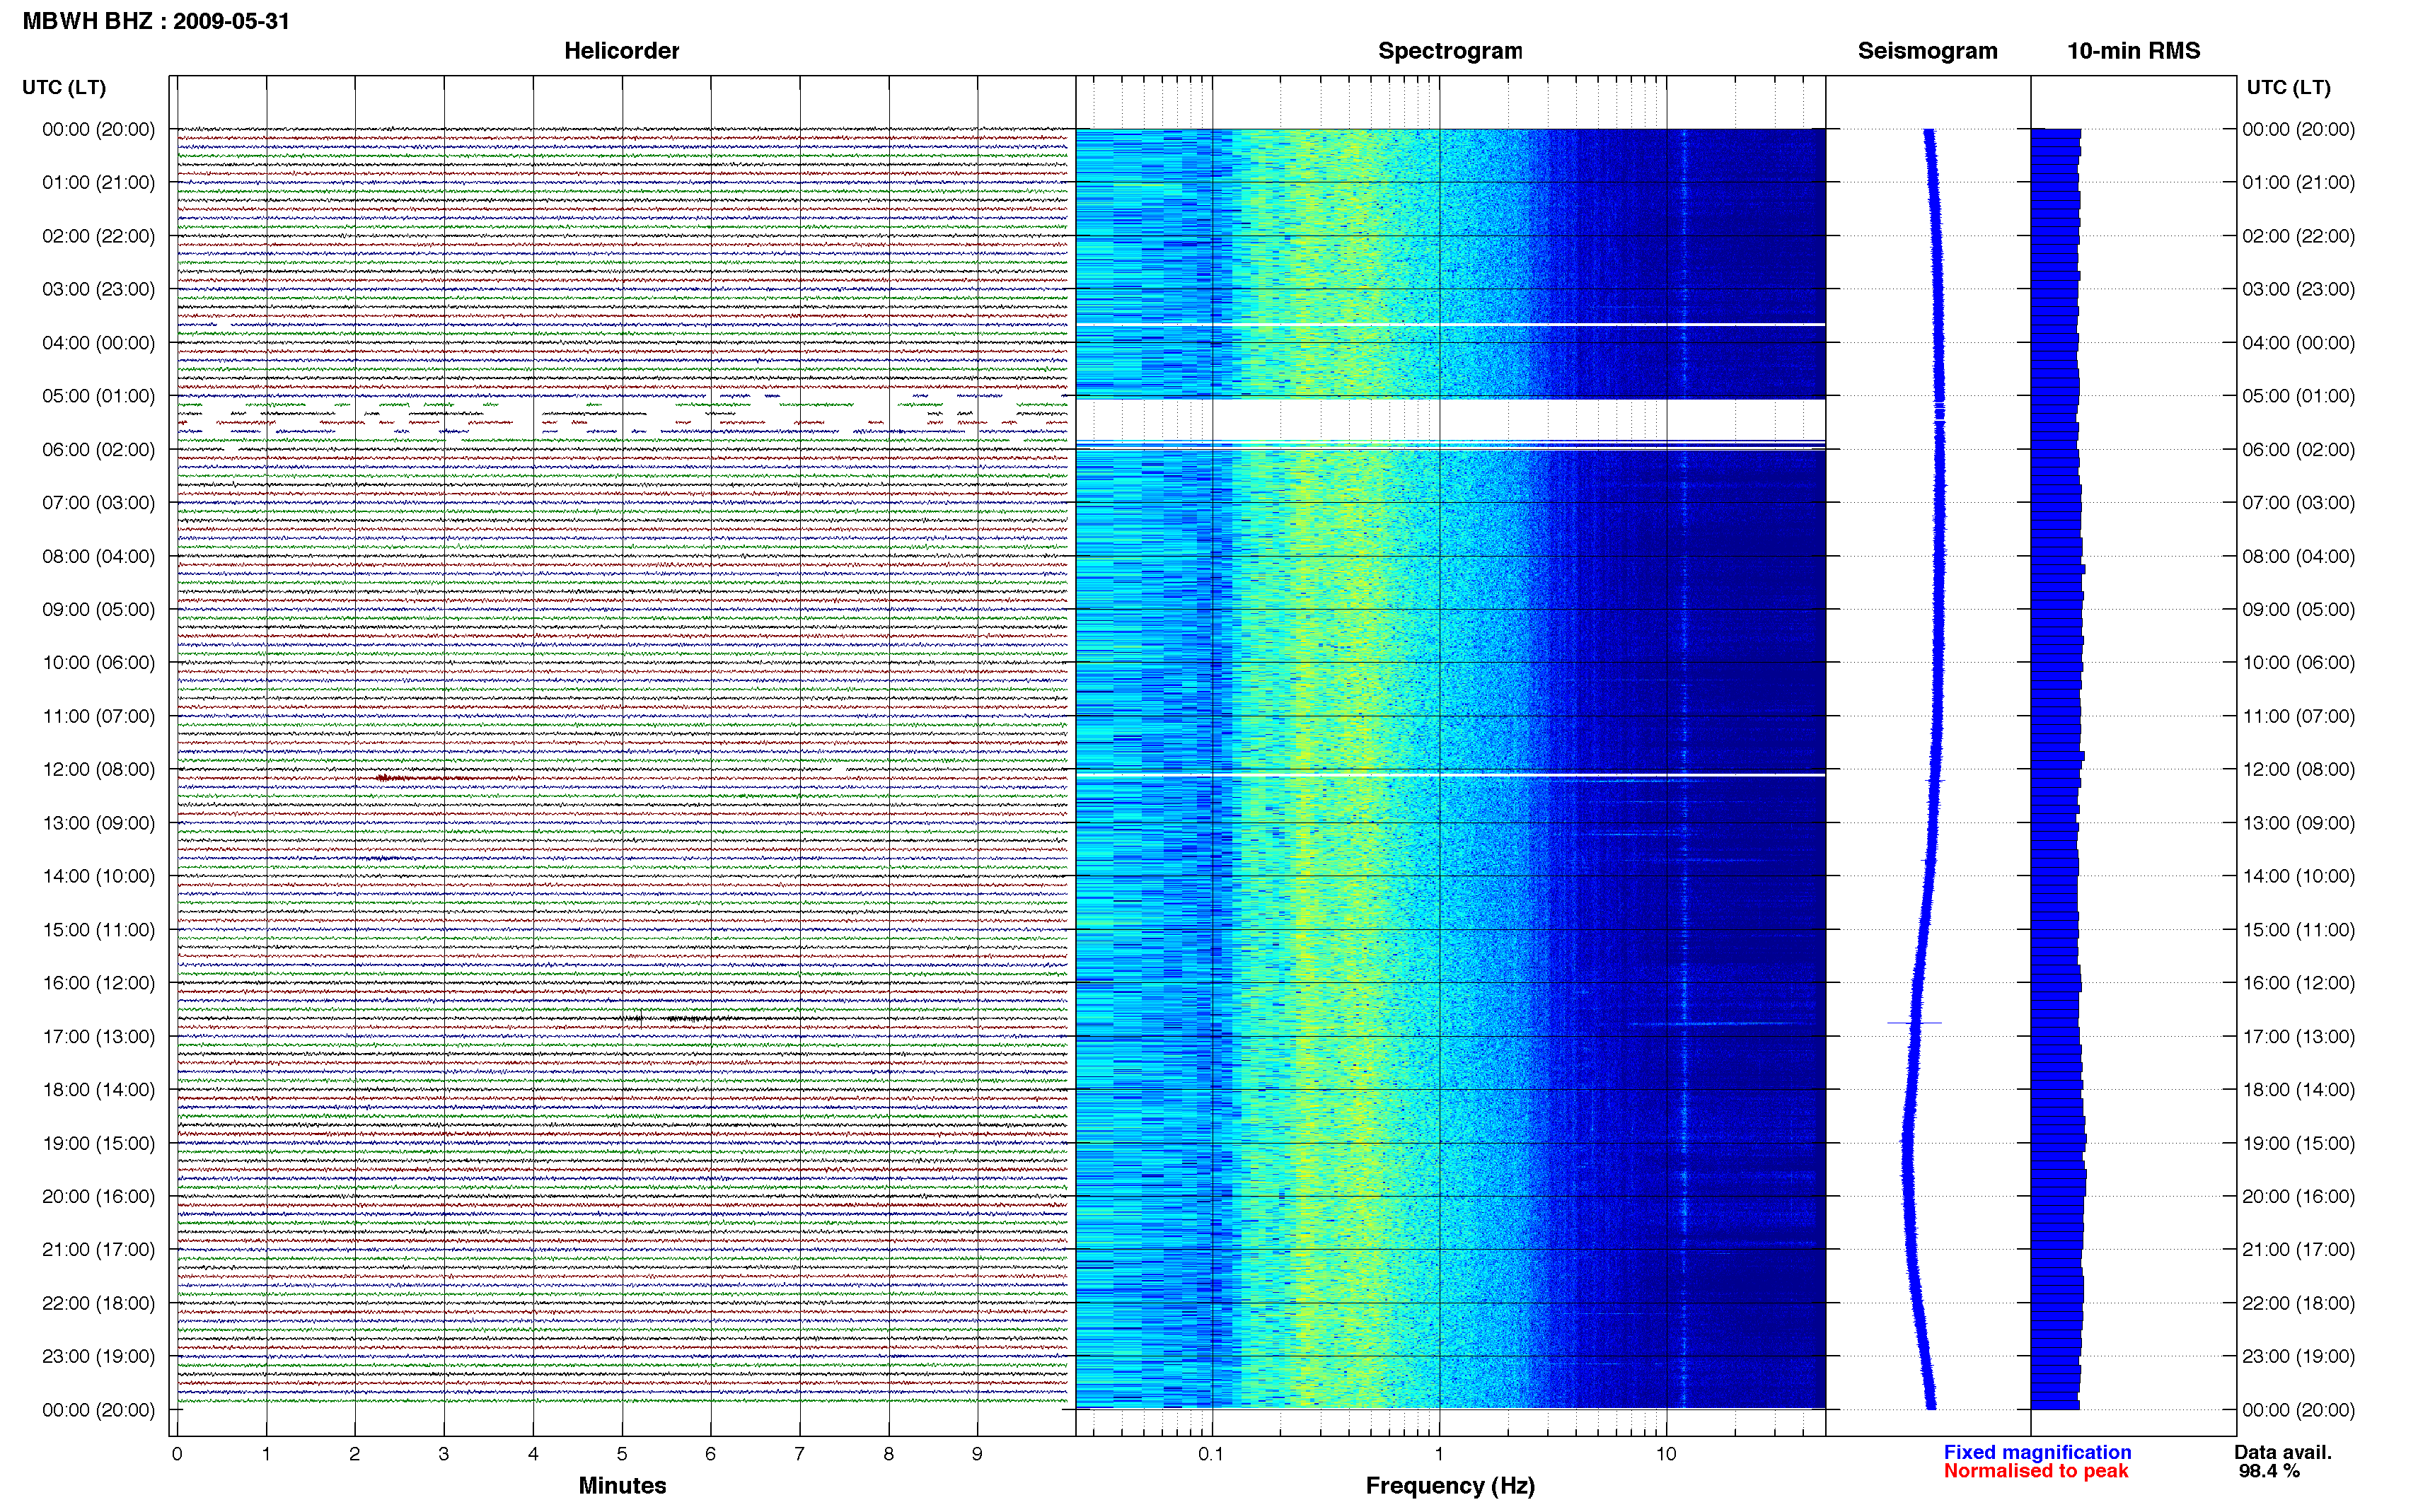Click left time label '10:00 (06:00)'
This screenshot has width=2418, height=1512.
[98, 663]
